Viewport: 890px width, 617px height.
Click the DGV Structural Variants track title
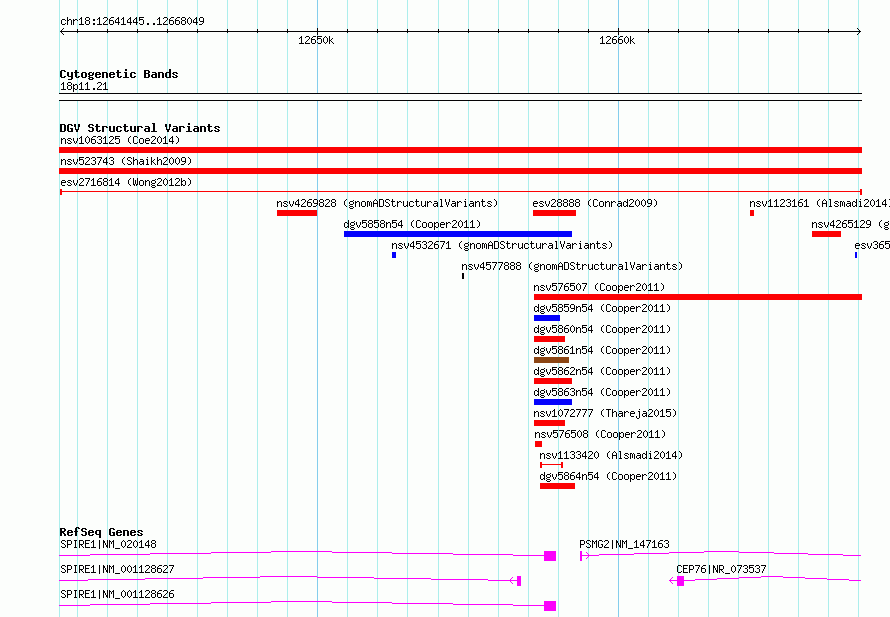coord(140,128)
